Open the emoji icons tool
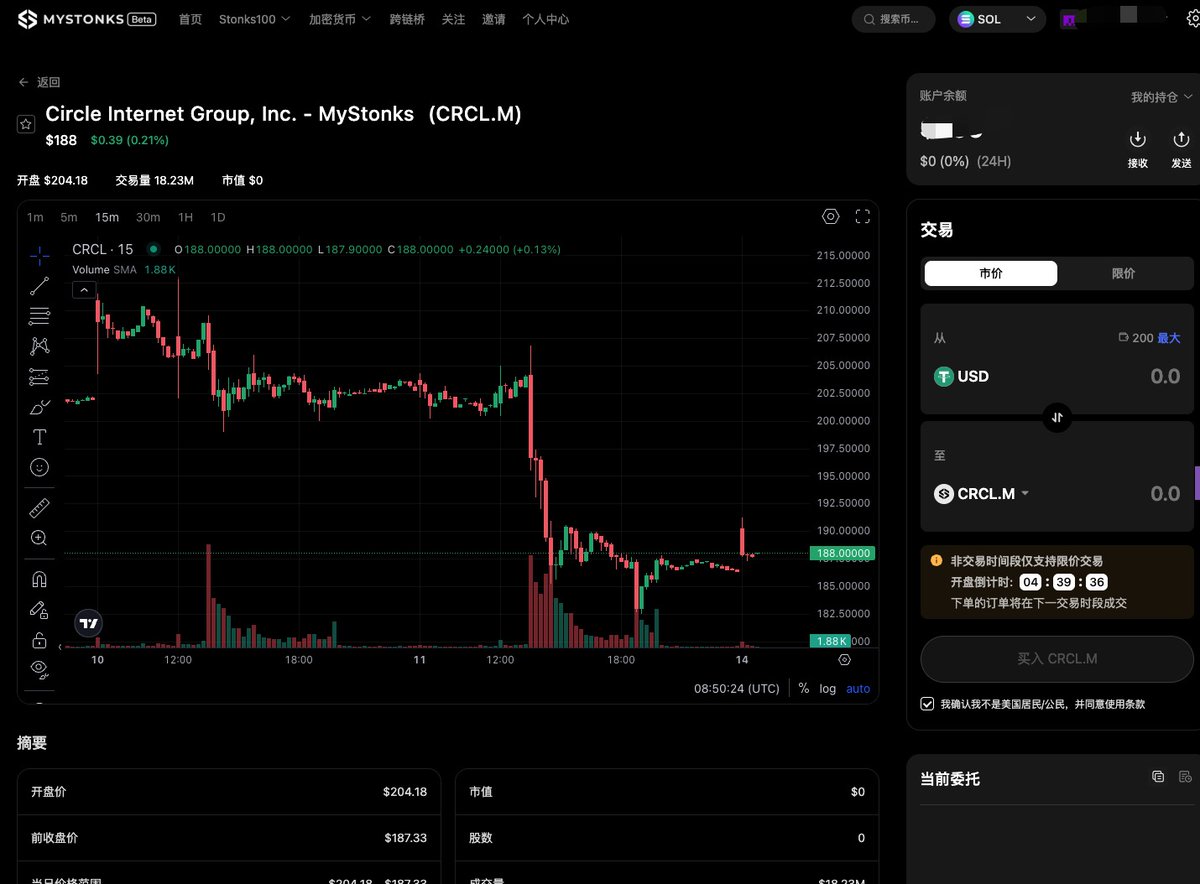 [x=39, y=467]
